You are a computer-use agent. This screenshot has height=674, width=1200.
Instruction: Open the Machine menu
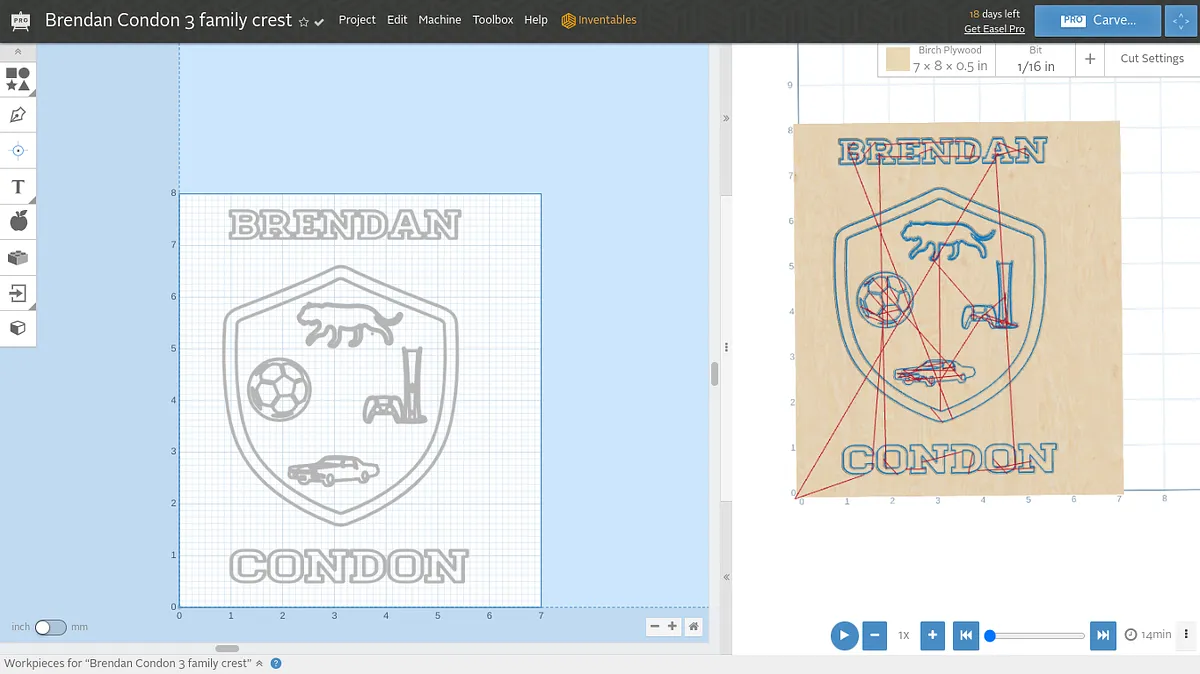point(440,20)
